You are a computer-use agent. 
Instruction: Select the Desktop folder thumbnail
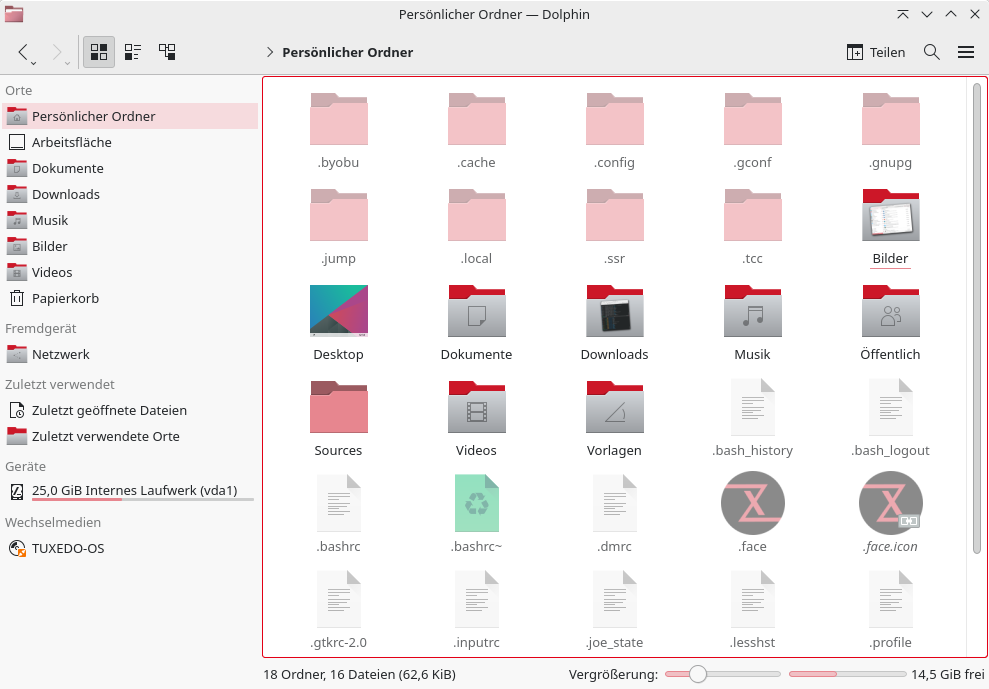[339, 311]
